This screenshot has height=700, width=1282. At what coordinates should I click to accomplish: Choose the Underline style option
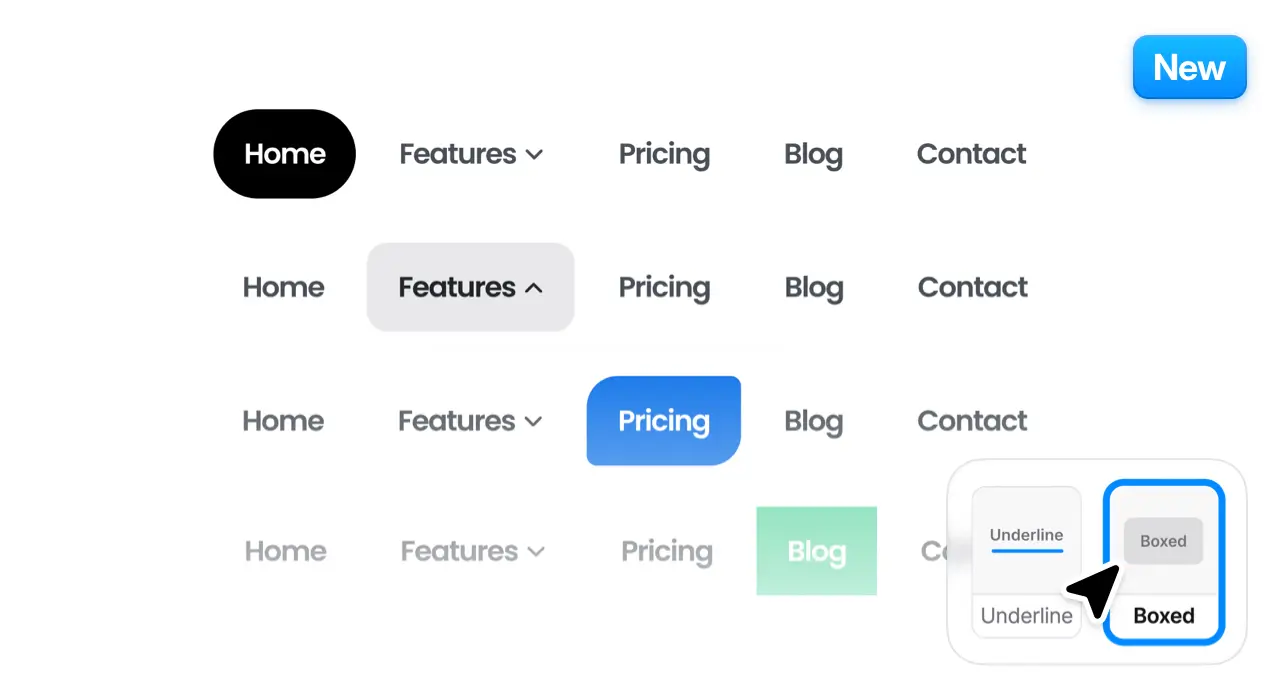(1026, 616)
